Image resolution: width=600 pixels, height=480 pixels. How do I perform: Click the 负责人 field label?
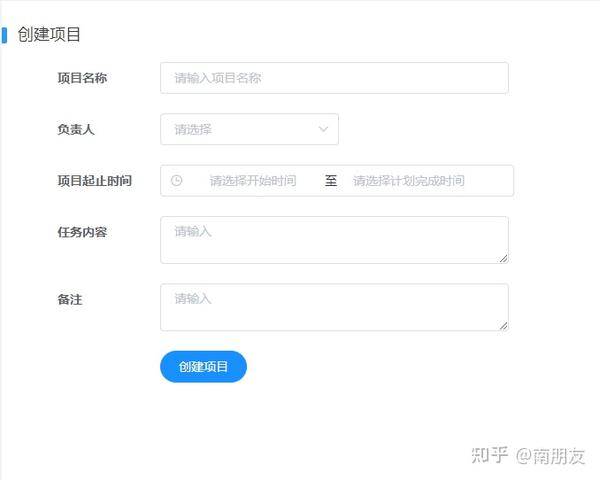(x=76, y=129)
